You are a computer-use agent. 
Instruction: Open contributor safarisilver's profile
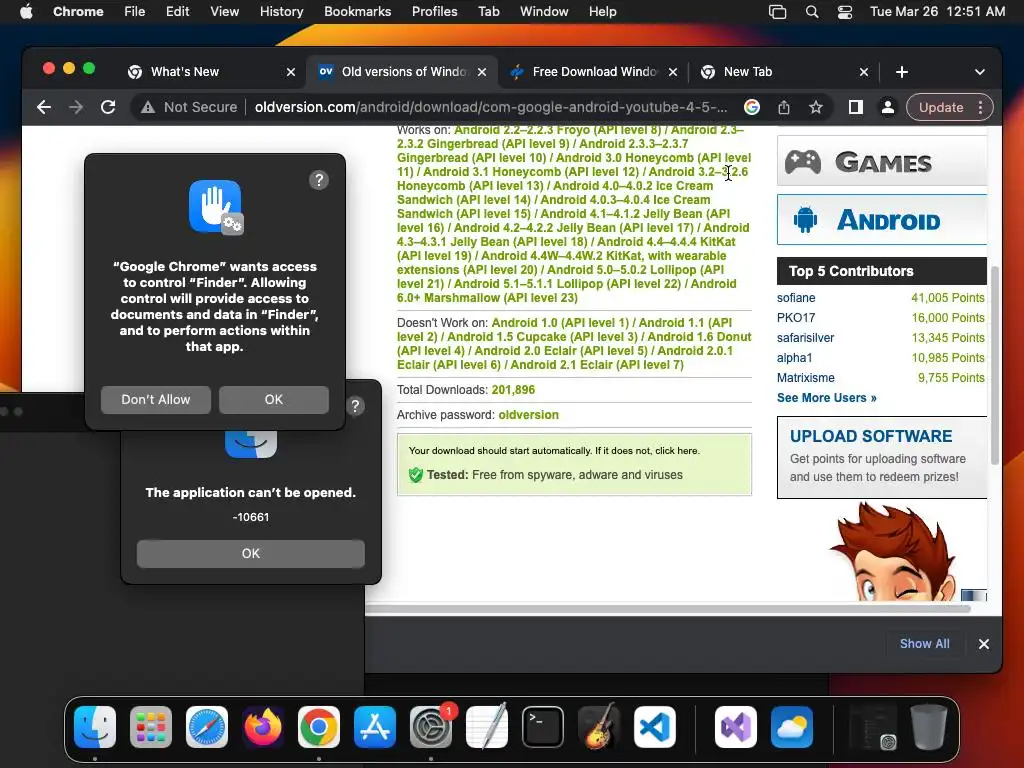pyautogui.click(x=805, y=338)
